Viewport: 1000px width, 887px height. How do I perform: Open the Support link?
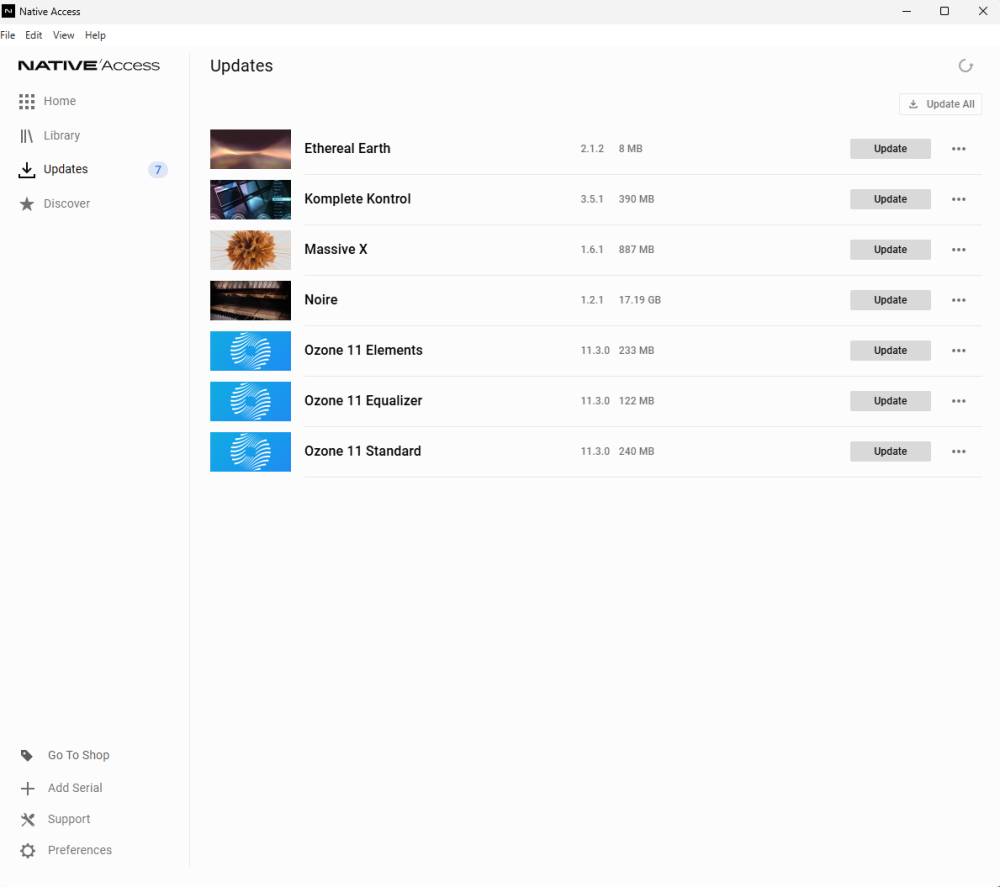(x=69, y=819)
